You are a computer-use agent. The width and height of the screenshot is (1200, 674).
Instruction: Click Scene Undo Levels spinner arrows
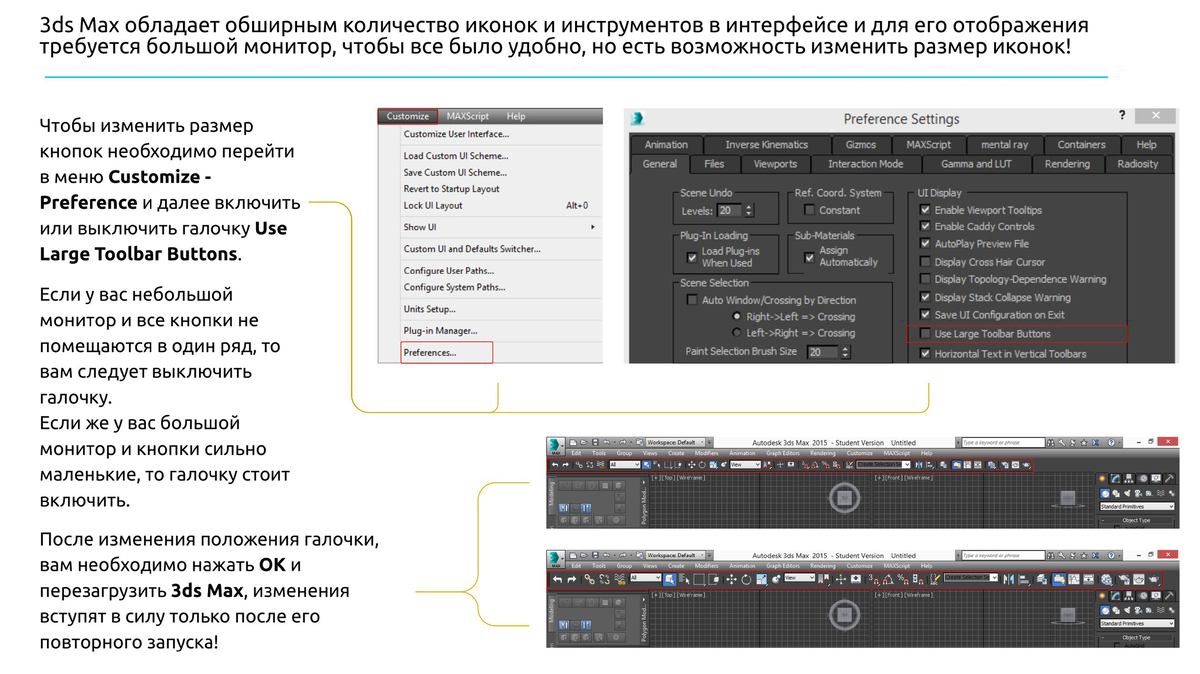[748, 211]
